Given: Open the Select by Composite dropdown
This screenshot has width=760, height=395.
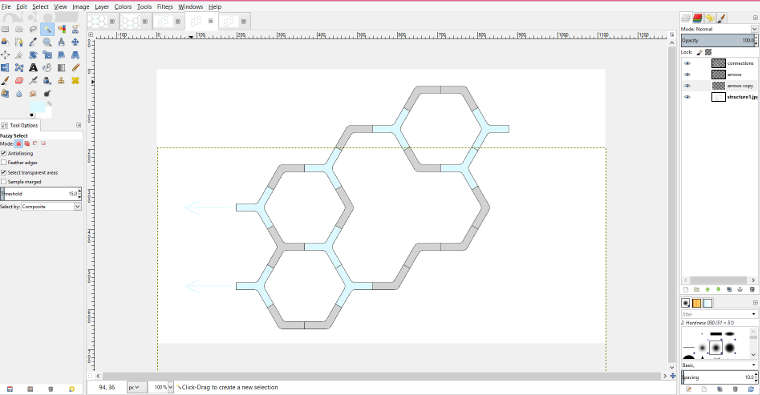Looking at the screenshot, I should (51, 206).
